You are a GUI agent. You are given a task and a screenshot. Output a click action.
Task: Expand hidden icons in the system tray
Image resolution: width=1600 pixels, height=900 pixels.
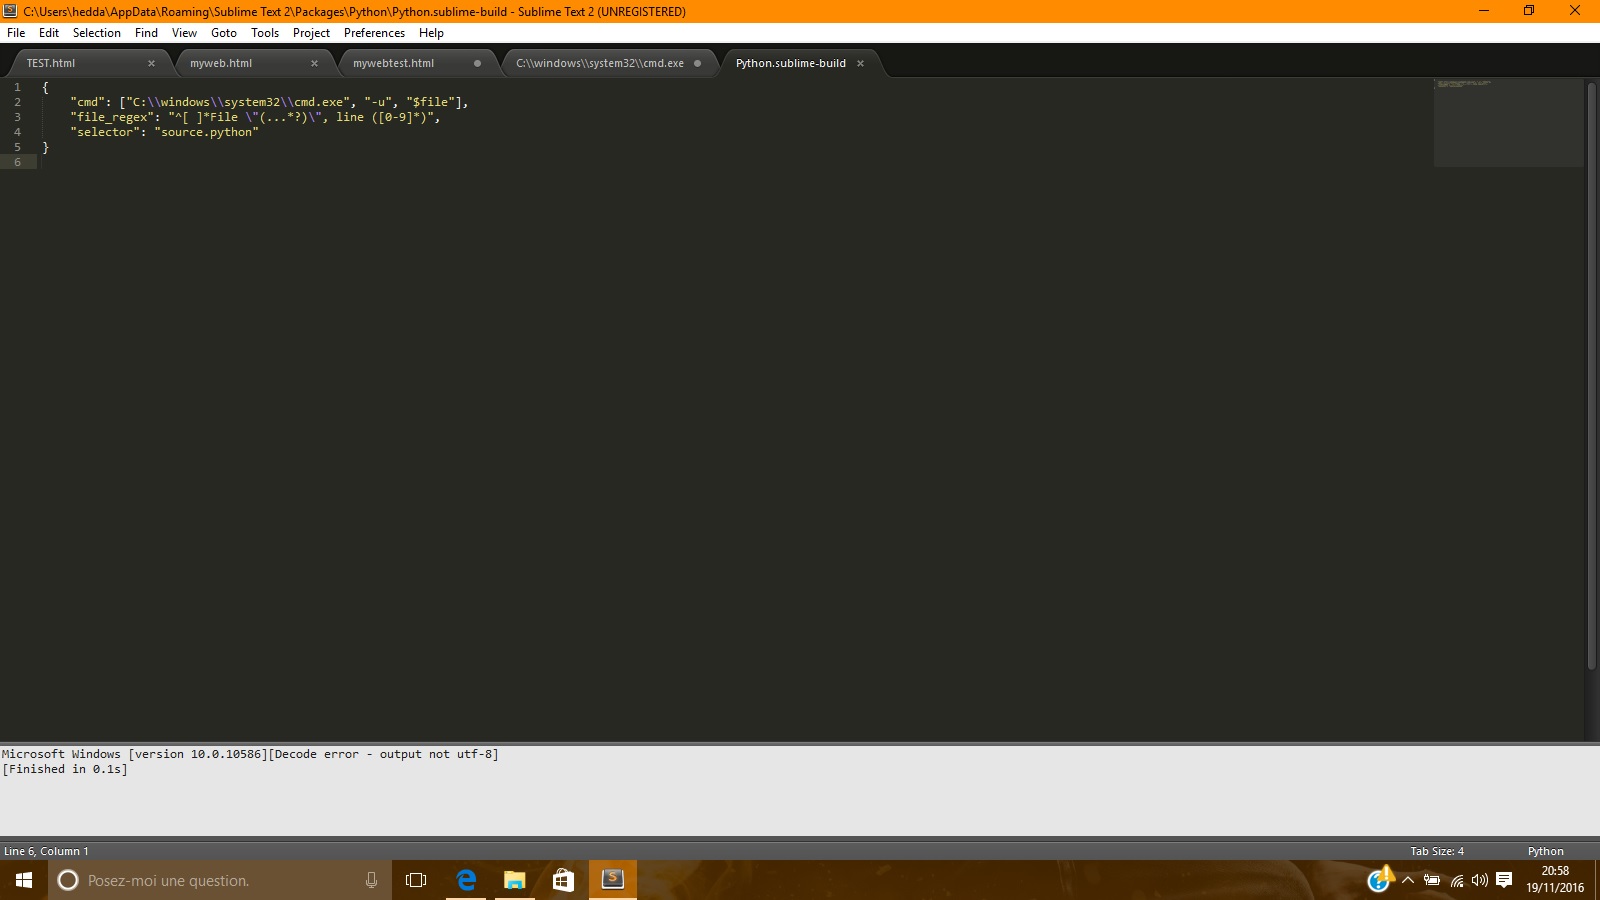pos(1406,881)
